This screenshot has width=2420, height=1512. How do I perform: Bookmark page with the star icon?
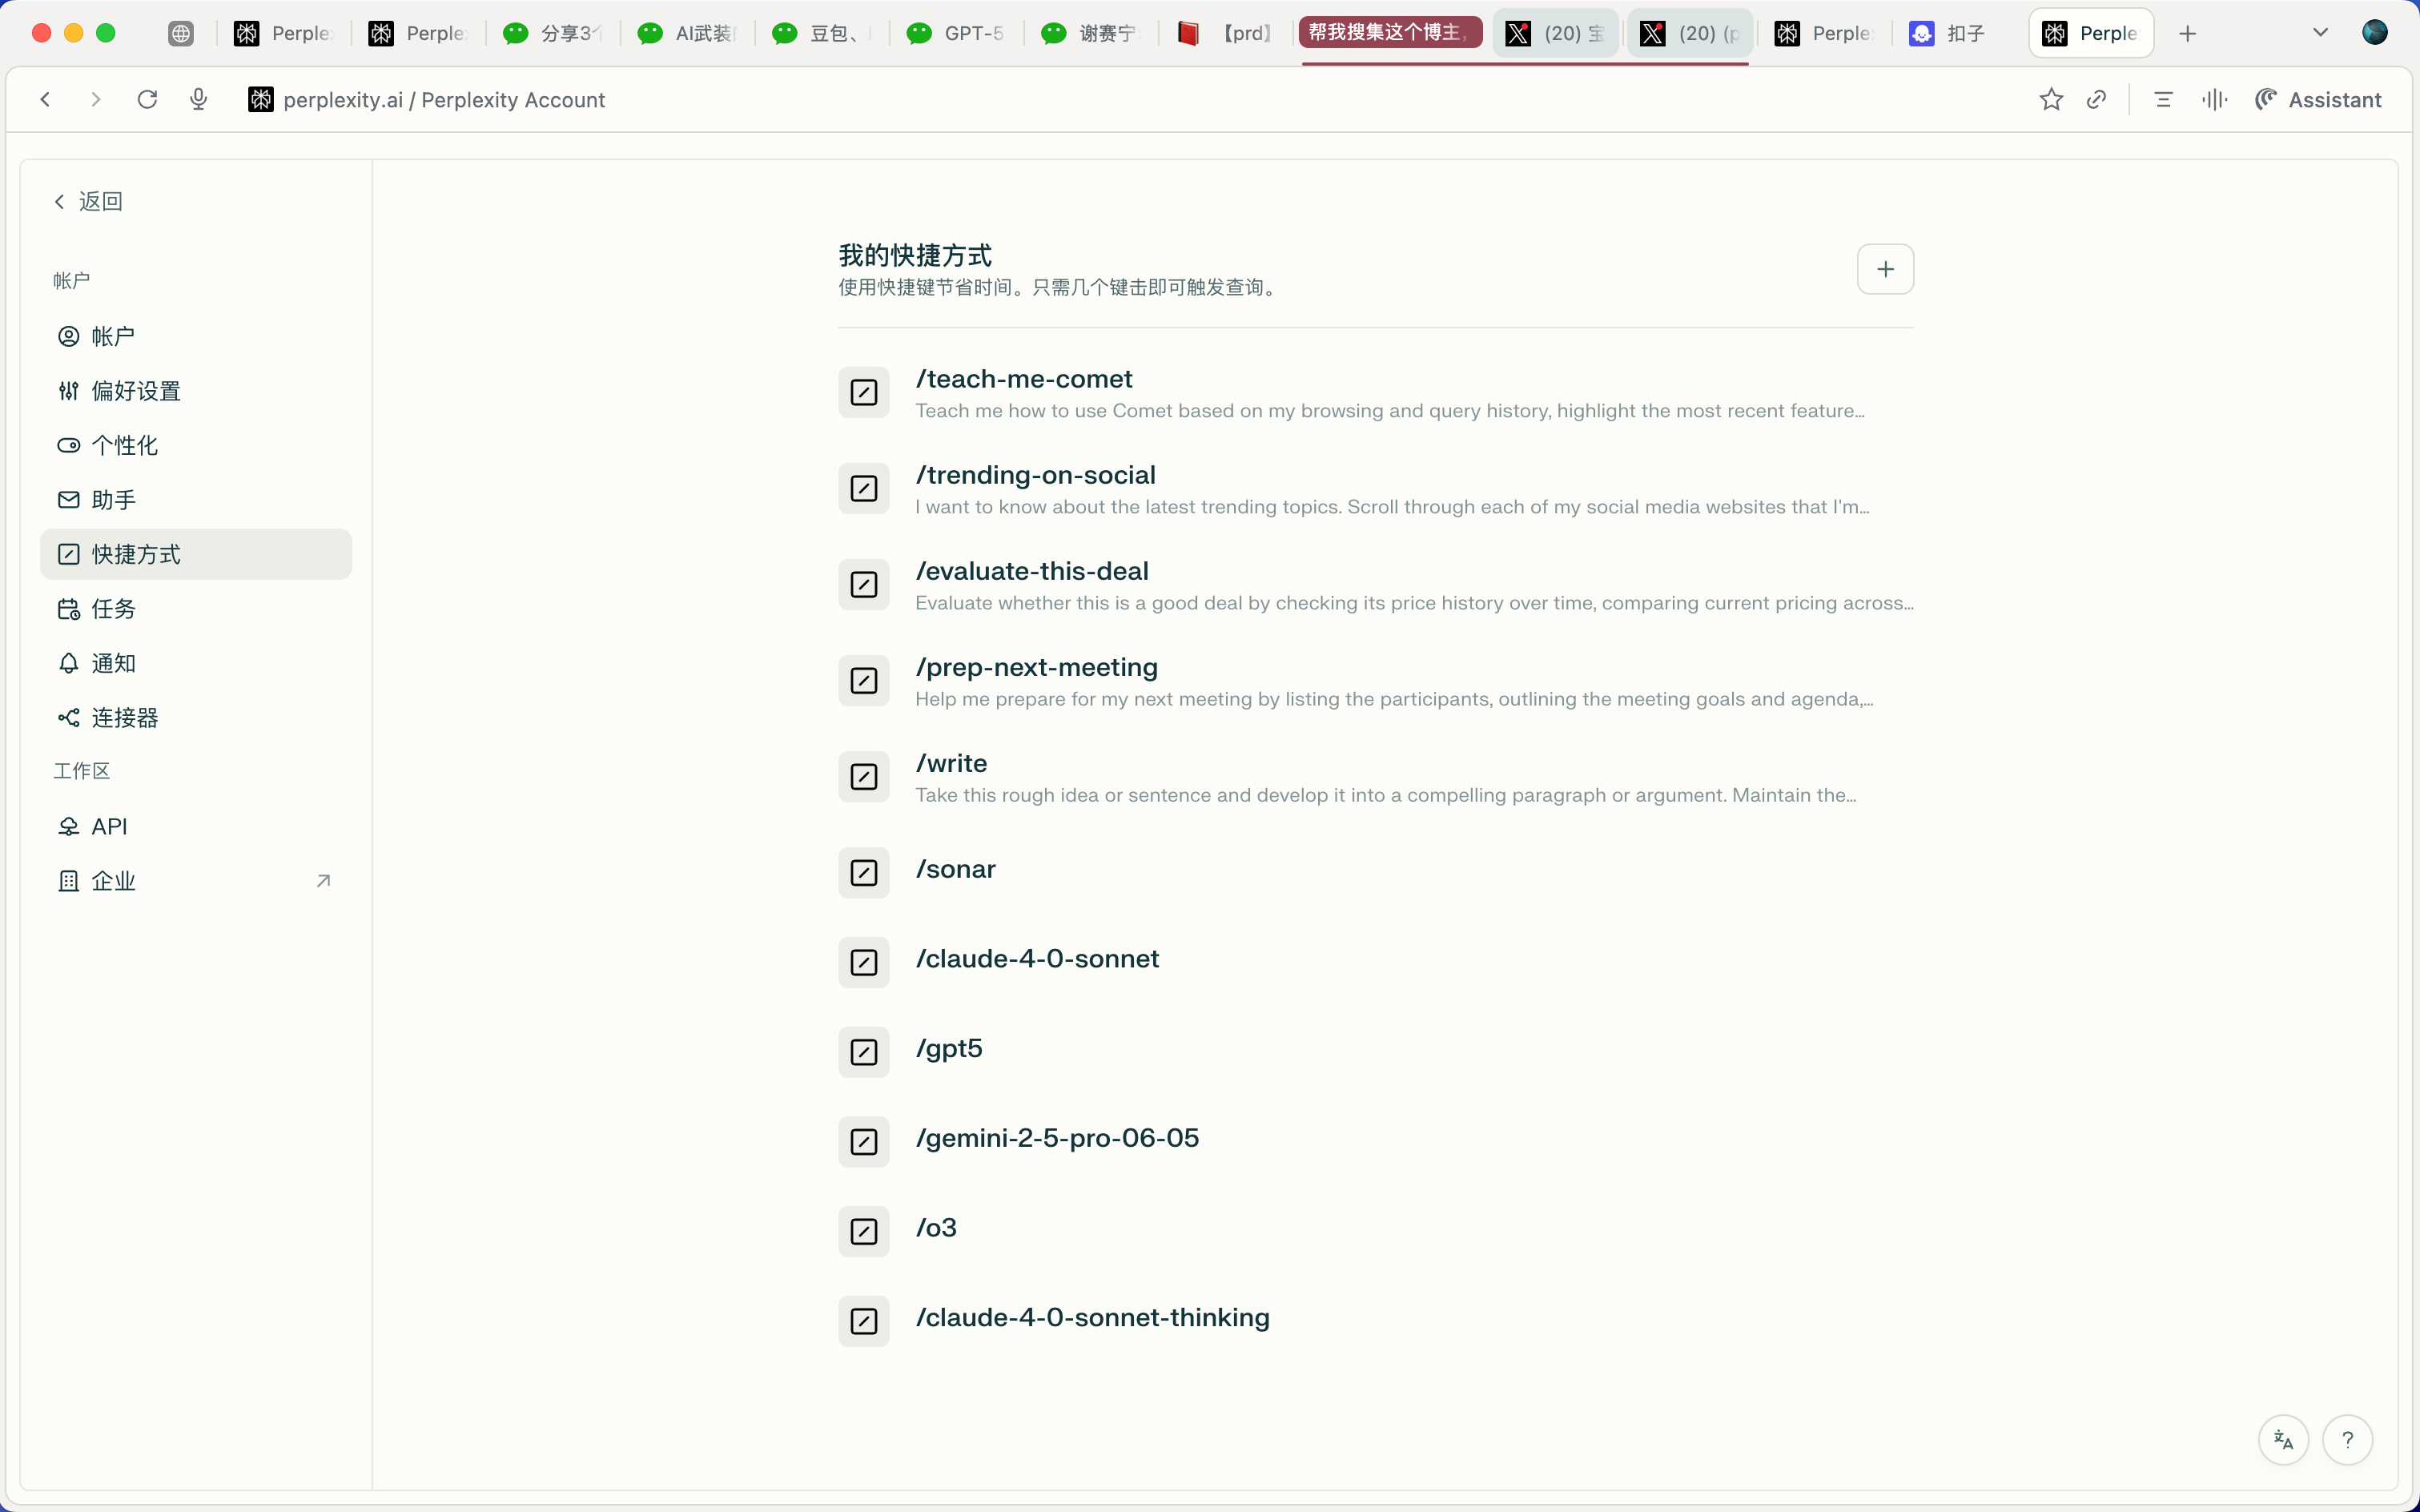click(2051, 99)
